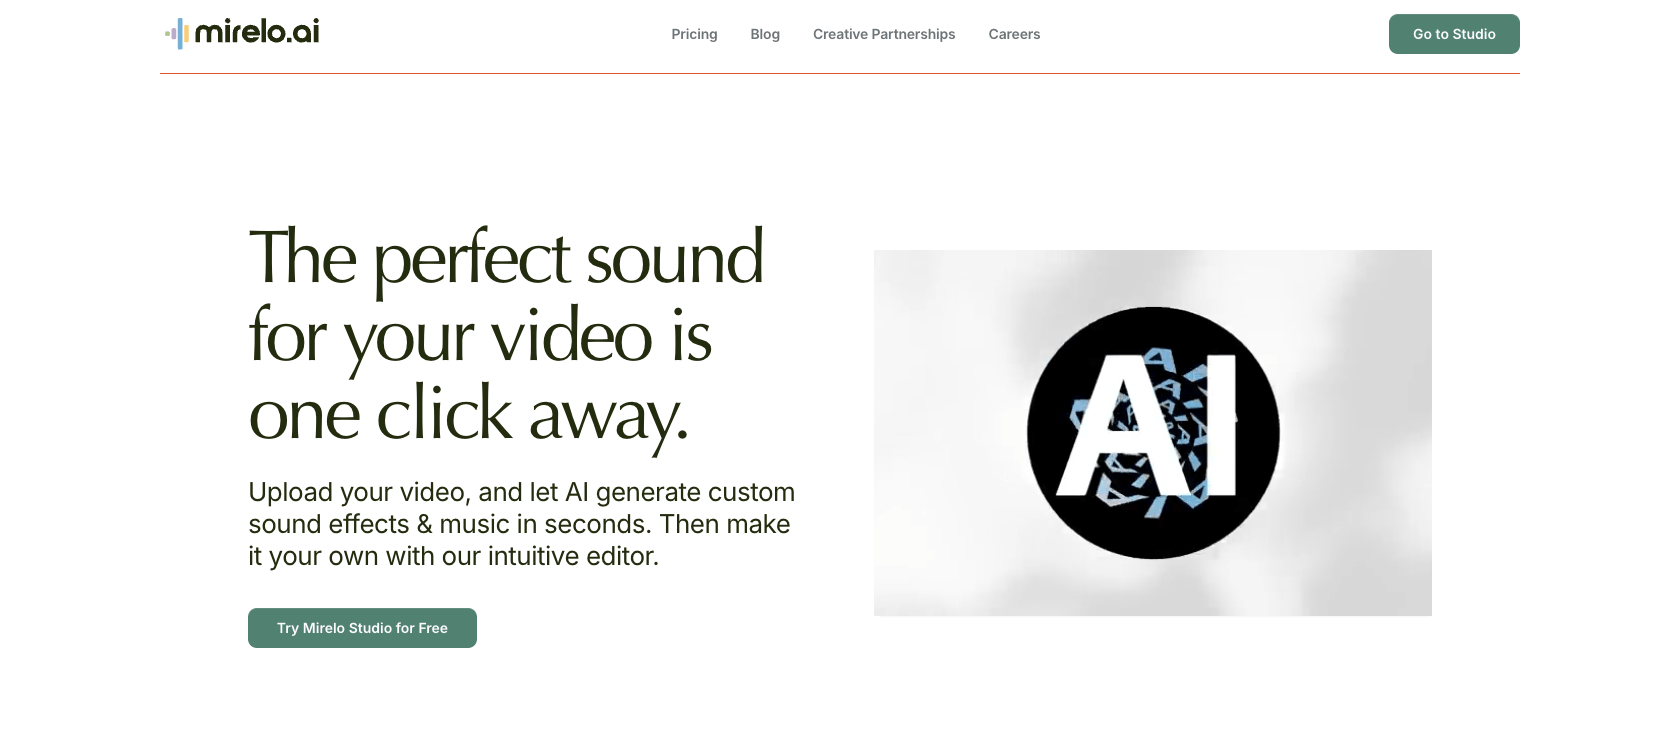Click the Go to Studio button
The height and width of the screenshot is (734, 1659).
click(x=1454, y=34)
